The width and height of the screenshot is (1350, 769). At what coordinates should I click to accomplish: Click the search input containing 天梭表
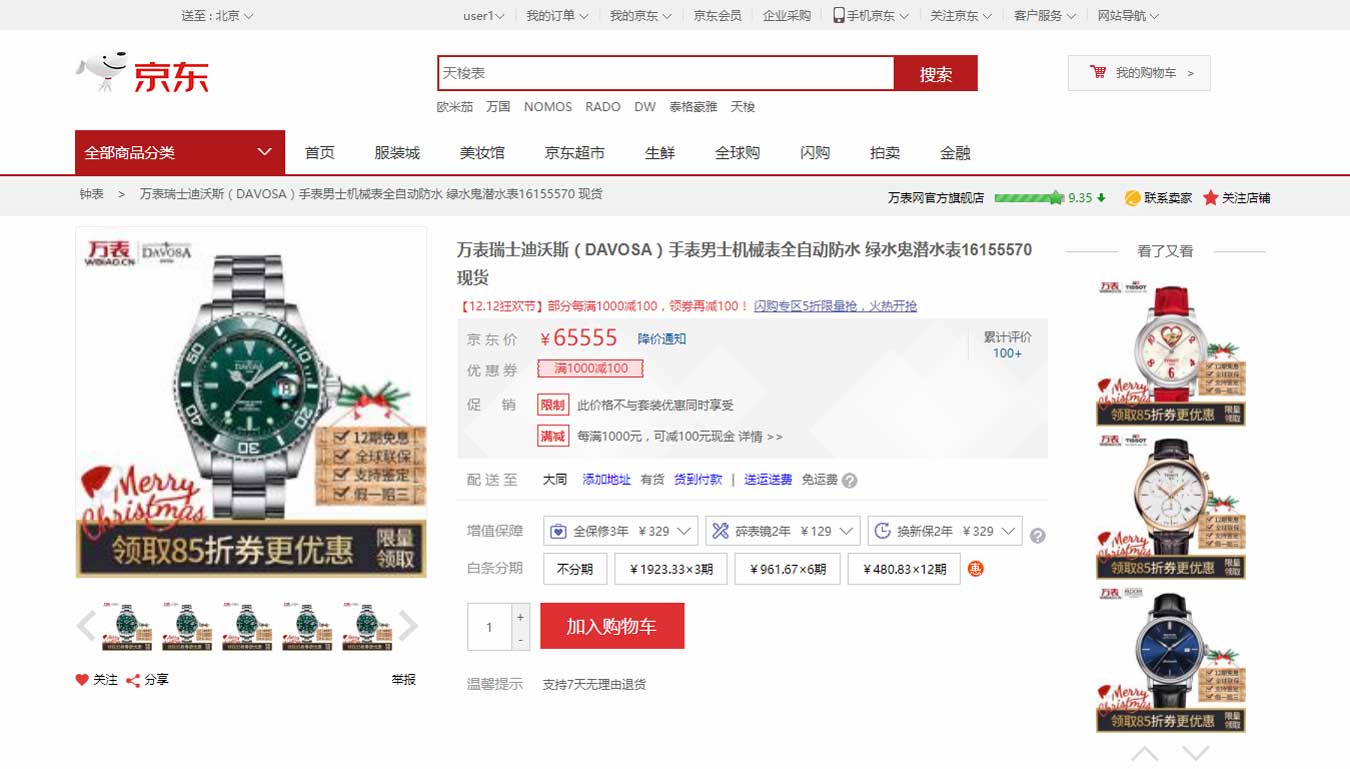click(x=666, y=73)
